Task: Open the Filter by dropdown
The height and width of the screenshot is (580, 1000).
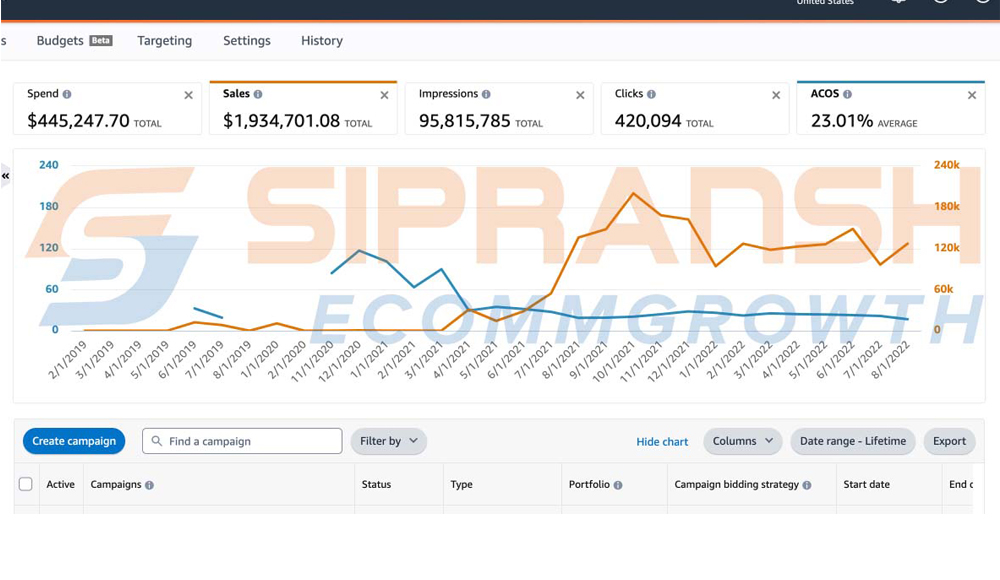Action: [x=388, y=441]
